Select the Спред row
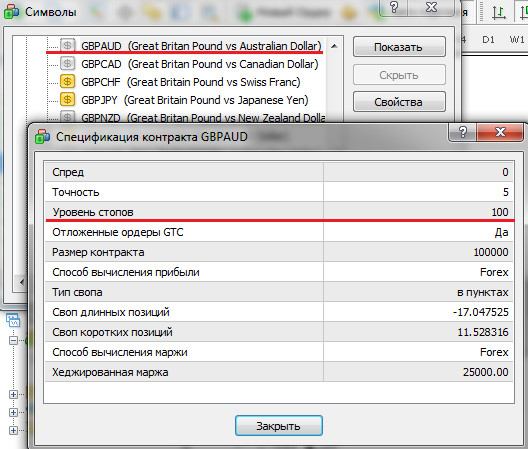 coord(279,172)
